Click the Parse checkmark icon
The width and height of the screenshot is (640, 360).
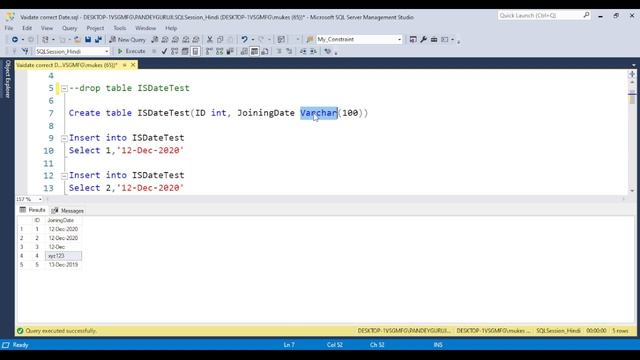164,51
